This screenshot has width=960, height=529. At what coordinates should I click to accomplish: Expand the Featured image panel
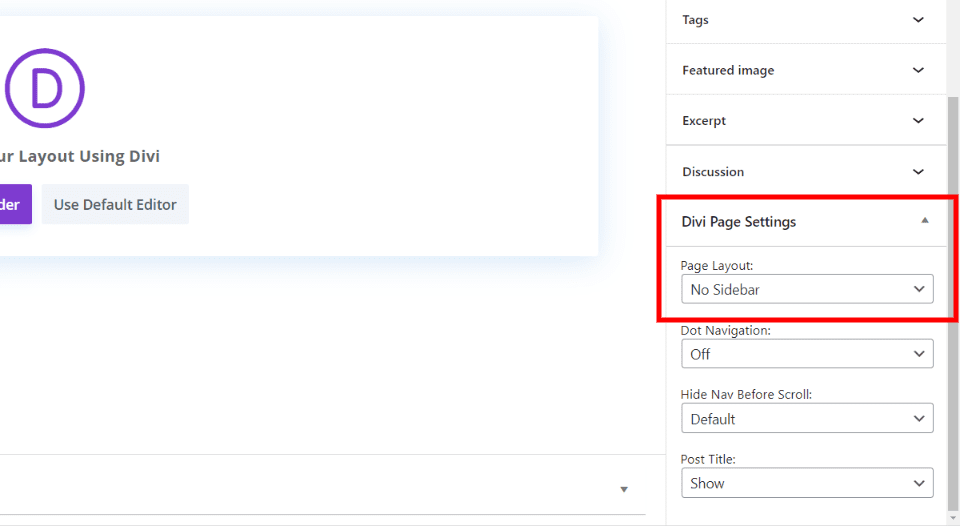(806, 70)
